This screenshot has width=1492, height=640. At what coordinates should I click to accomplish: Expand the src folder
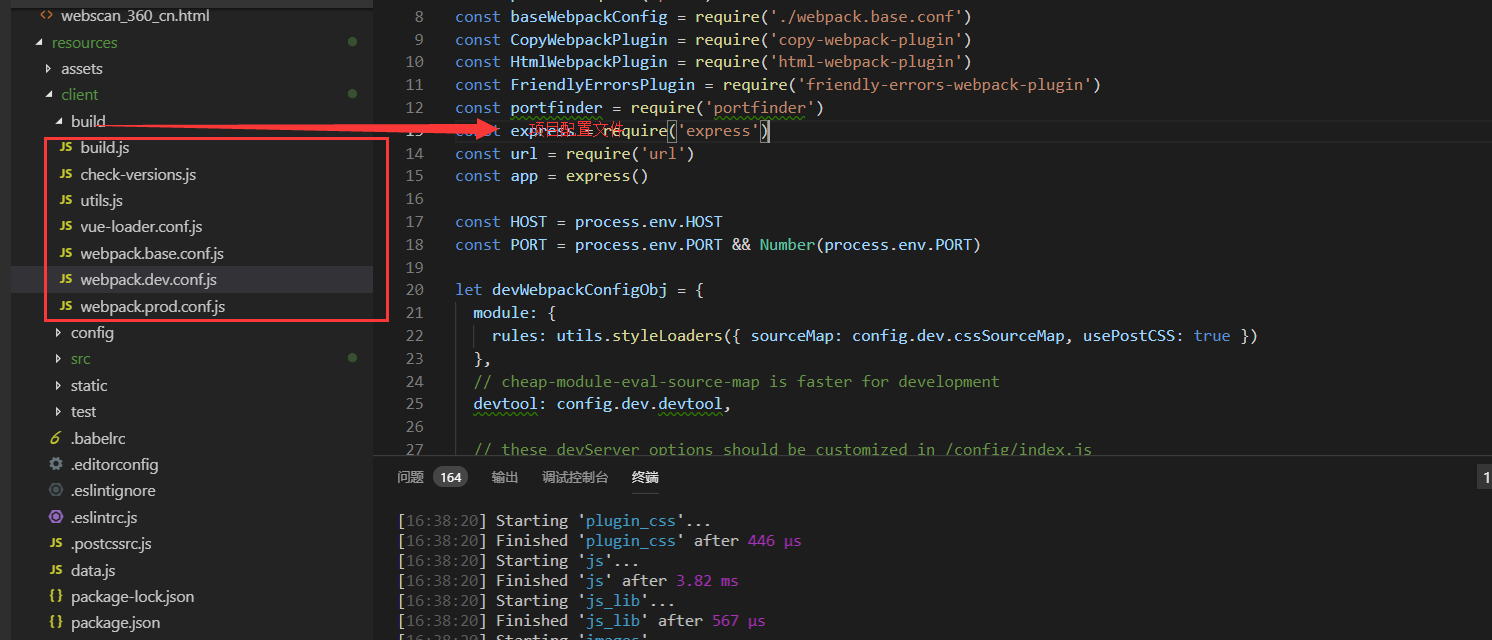pyautogui.click(x=59, y=358)
